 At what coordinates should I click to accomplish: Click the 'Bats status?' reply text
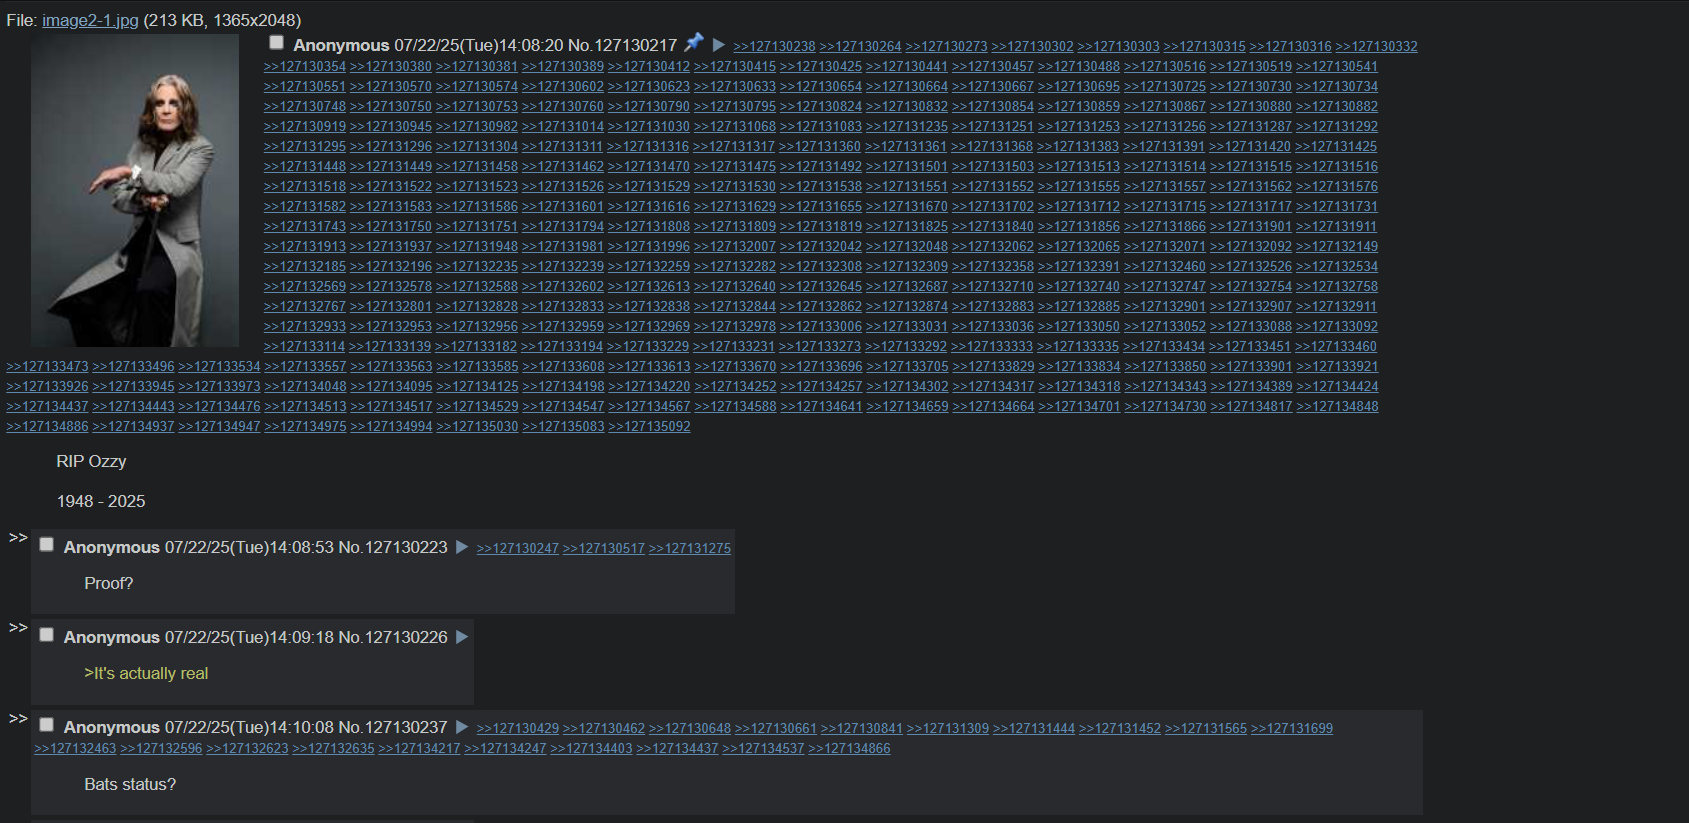coord(130,784)
